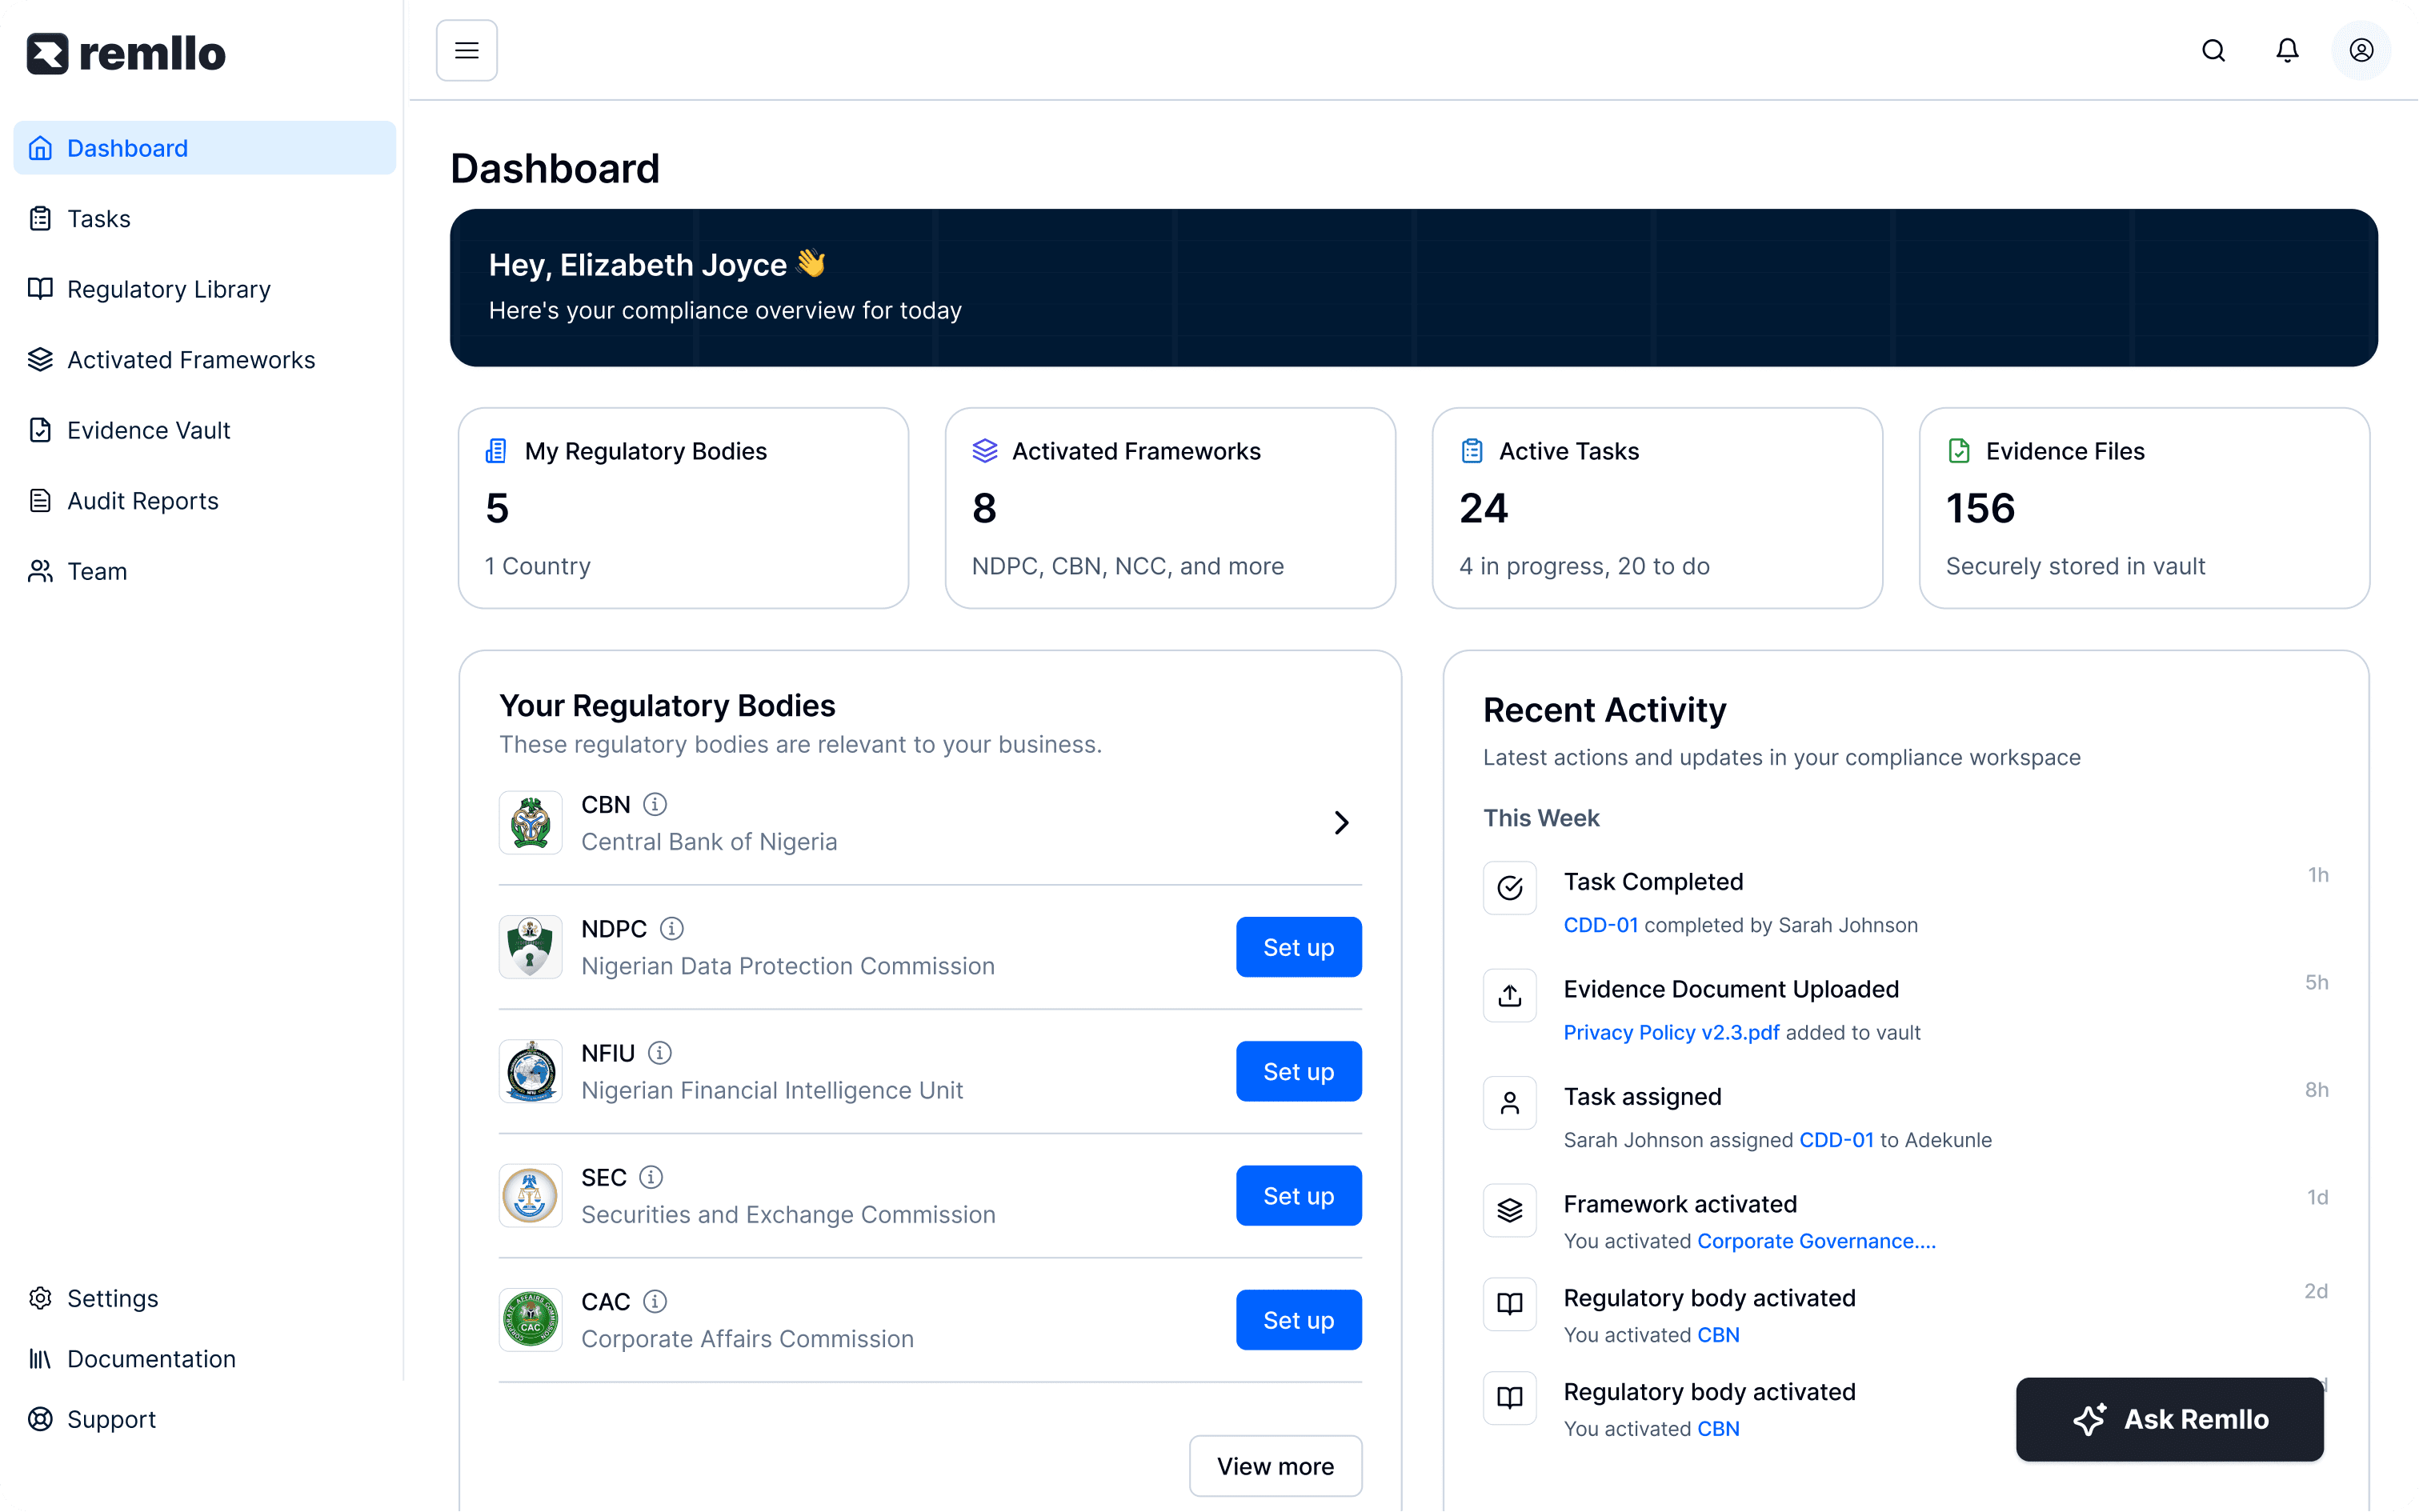This screenshot has width=2419, height=1512.
Task: Open the user profile avatar
Action: point(2361,50)
